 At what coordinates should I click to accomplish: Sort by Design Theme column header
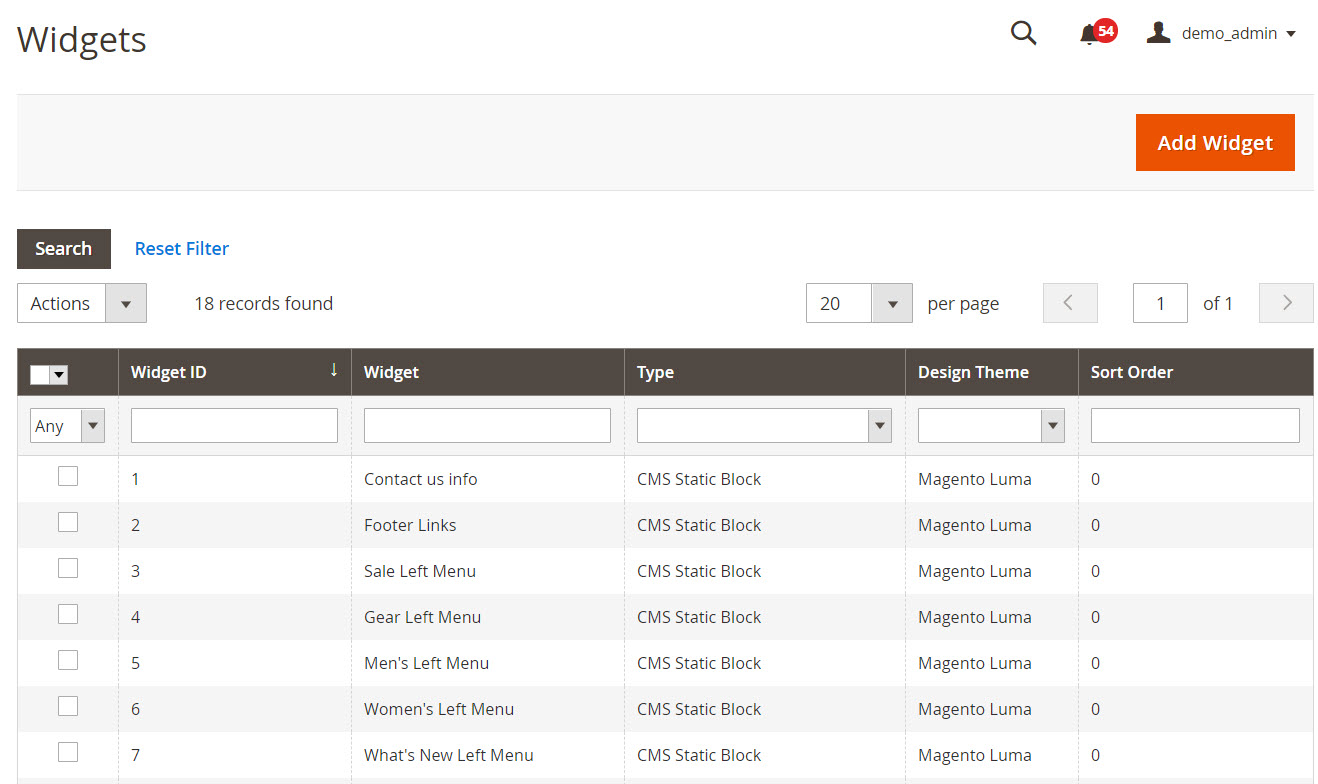[x=992, y=372]
